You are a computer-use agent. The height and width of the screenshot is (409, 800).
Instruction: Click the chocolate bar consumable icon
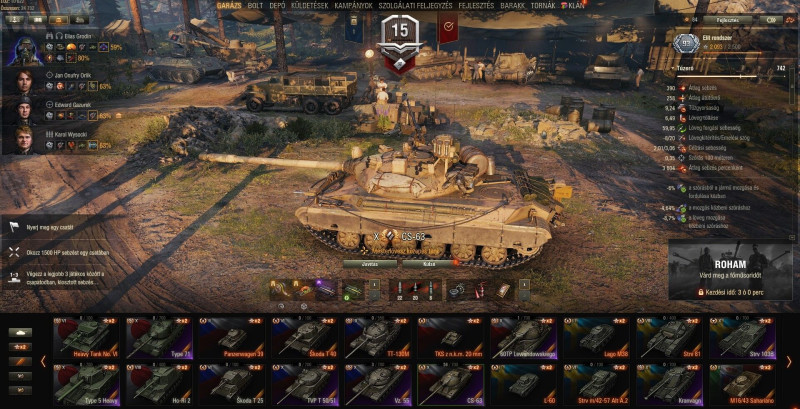503,290
